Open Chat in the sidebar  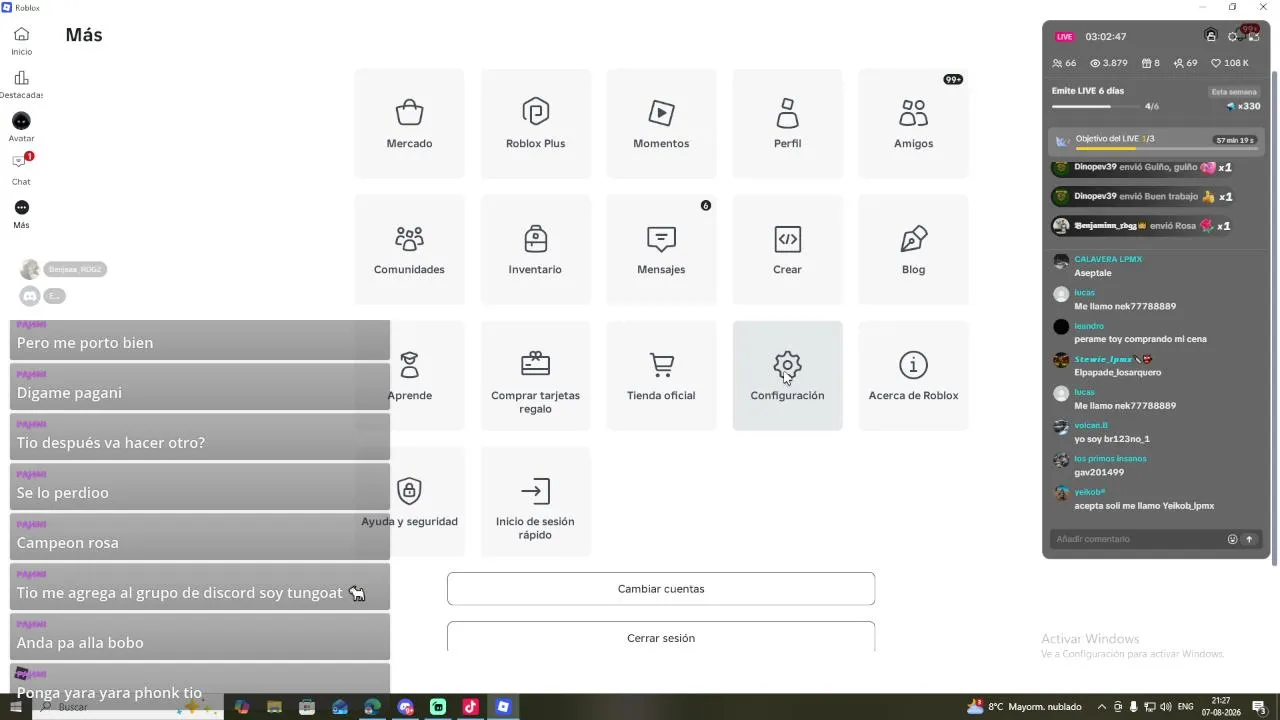tap(21, 170)
